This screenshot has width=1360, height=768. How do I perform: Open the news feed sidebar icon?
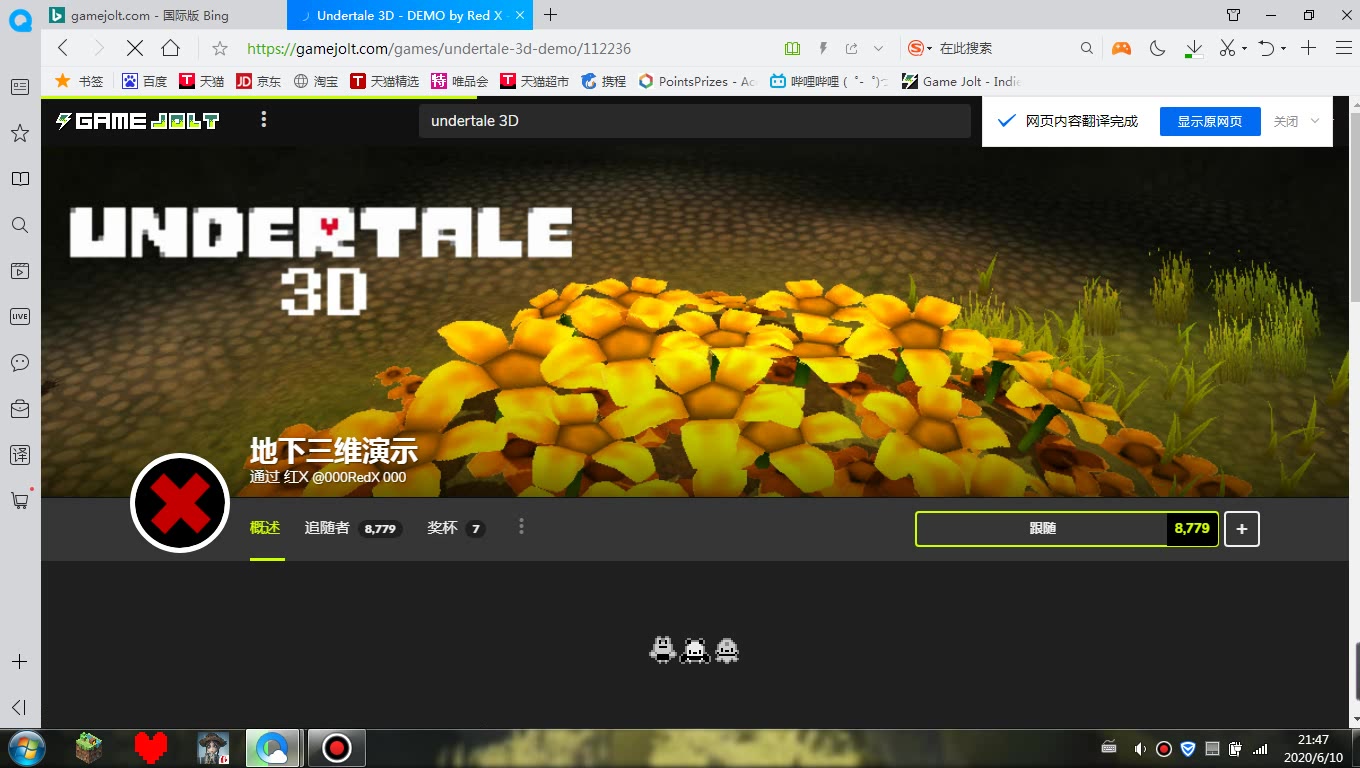(x=20, y=87)
